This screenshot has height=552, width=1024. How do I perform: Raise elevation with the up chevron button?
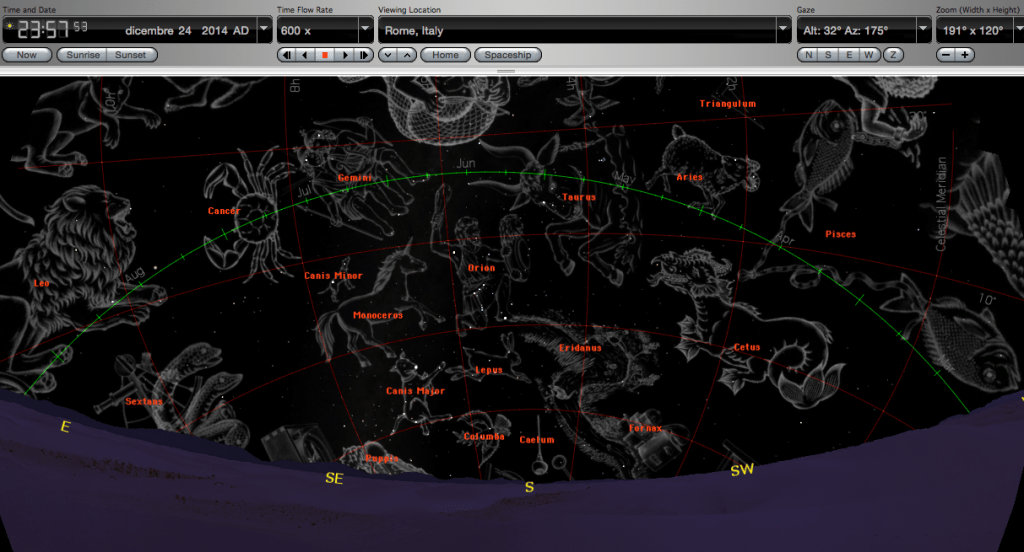[407, 55]
